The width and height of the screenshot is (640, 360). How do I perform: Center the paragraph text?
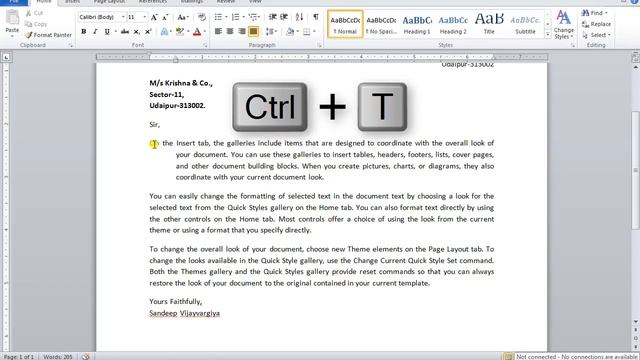pyautogui.click(x=230, y=31)
